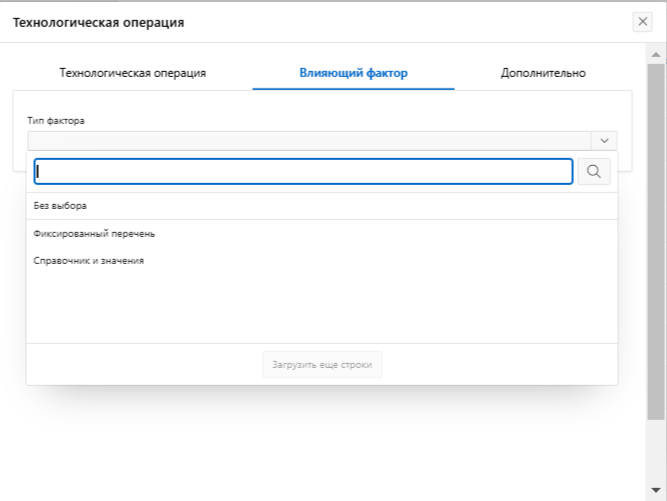The image size is (667, 501).
Task: Click the scroll up arrow of dialog
Action: click(656, 52)
